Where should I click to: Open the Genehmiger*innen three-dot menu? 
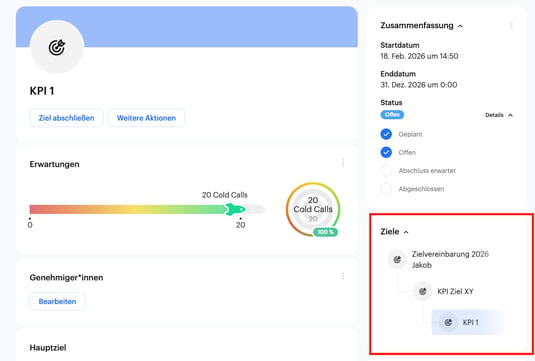point(343,276)
